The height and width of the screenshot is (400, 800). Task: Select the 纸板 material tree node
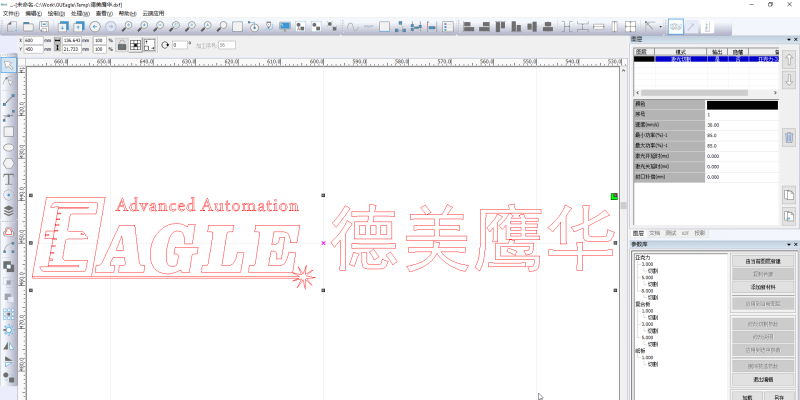pos(639,351)
